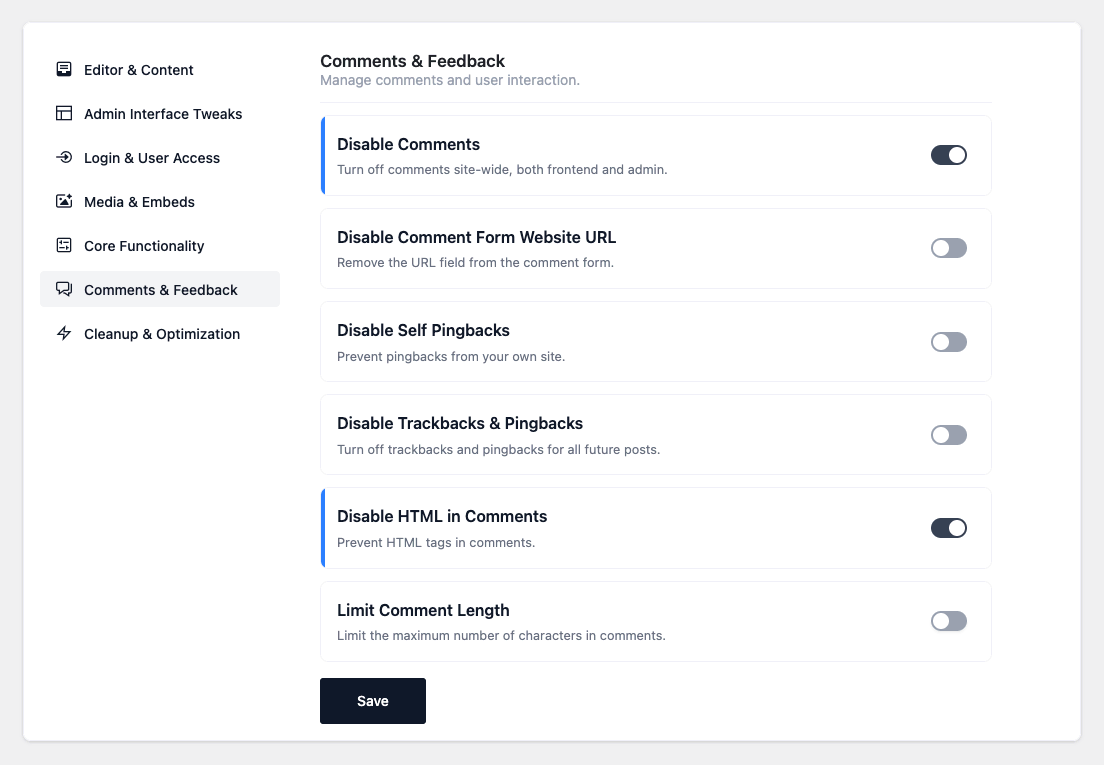Turn on the Disable Self Pingbacks switch

(x=948, y=342)
